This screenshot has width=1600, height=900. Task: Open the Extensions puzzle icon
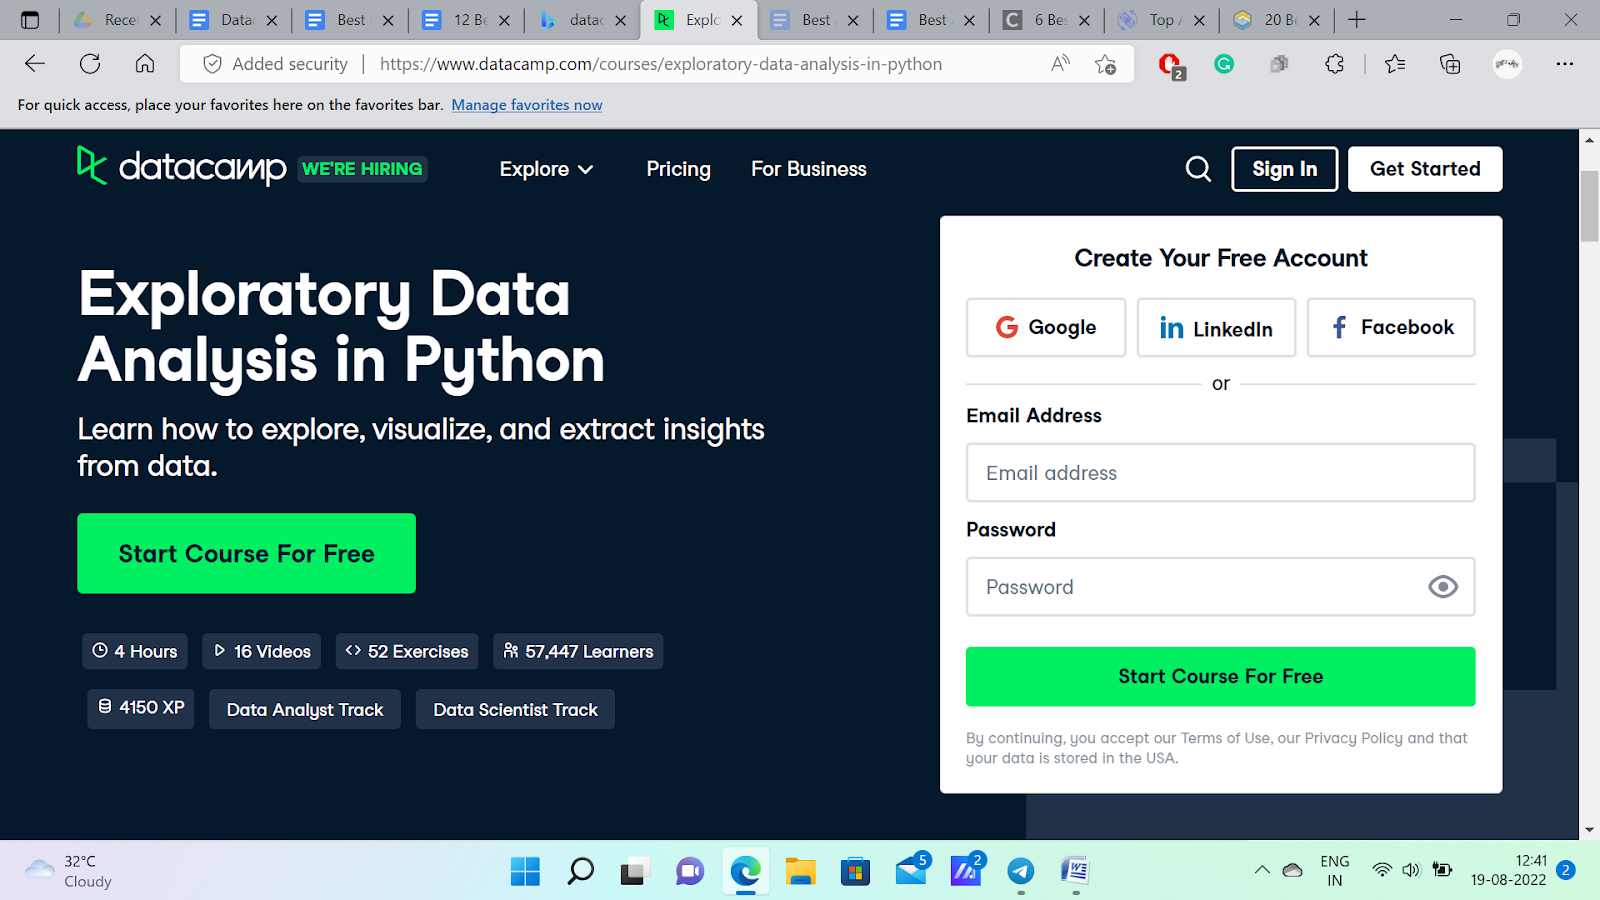coord(1334,64)
